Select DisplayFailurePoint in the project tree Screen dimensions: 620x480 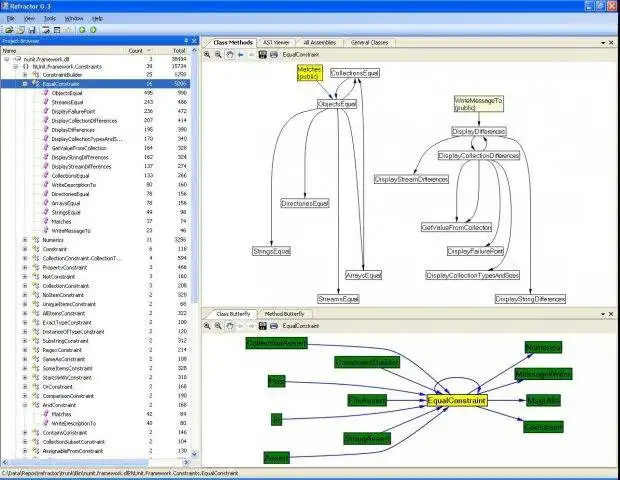(x=74, y=111)
